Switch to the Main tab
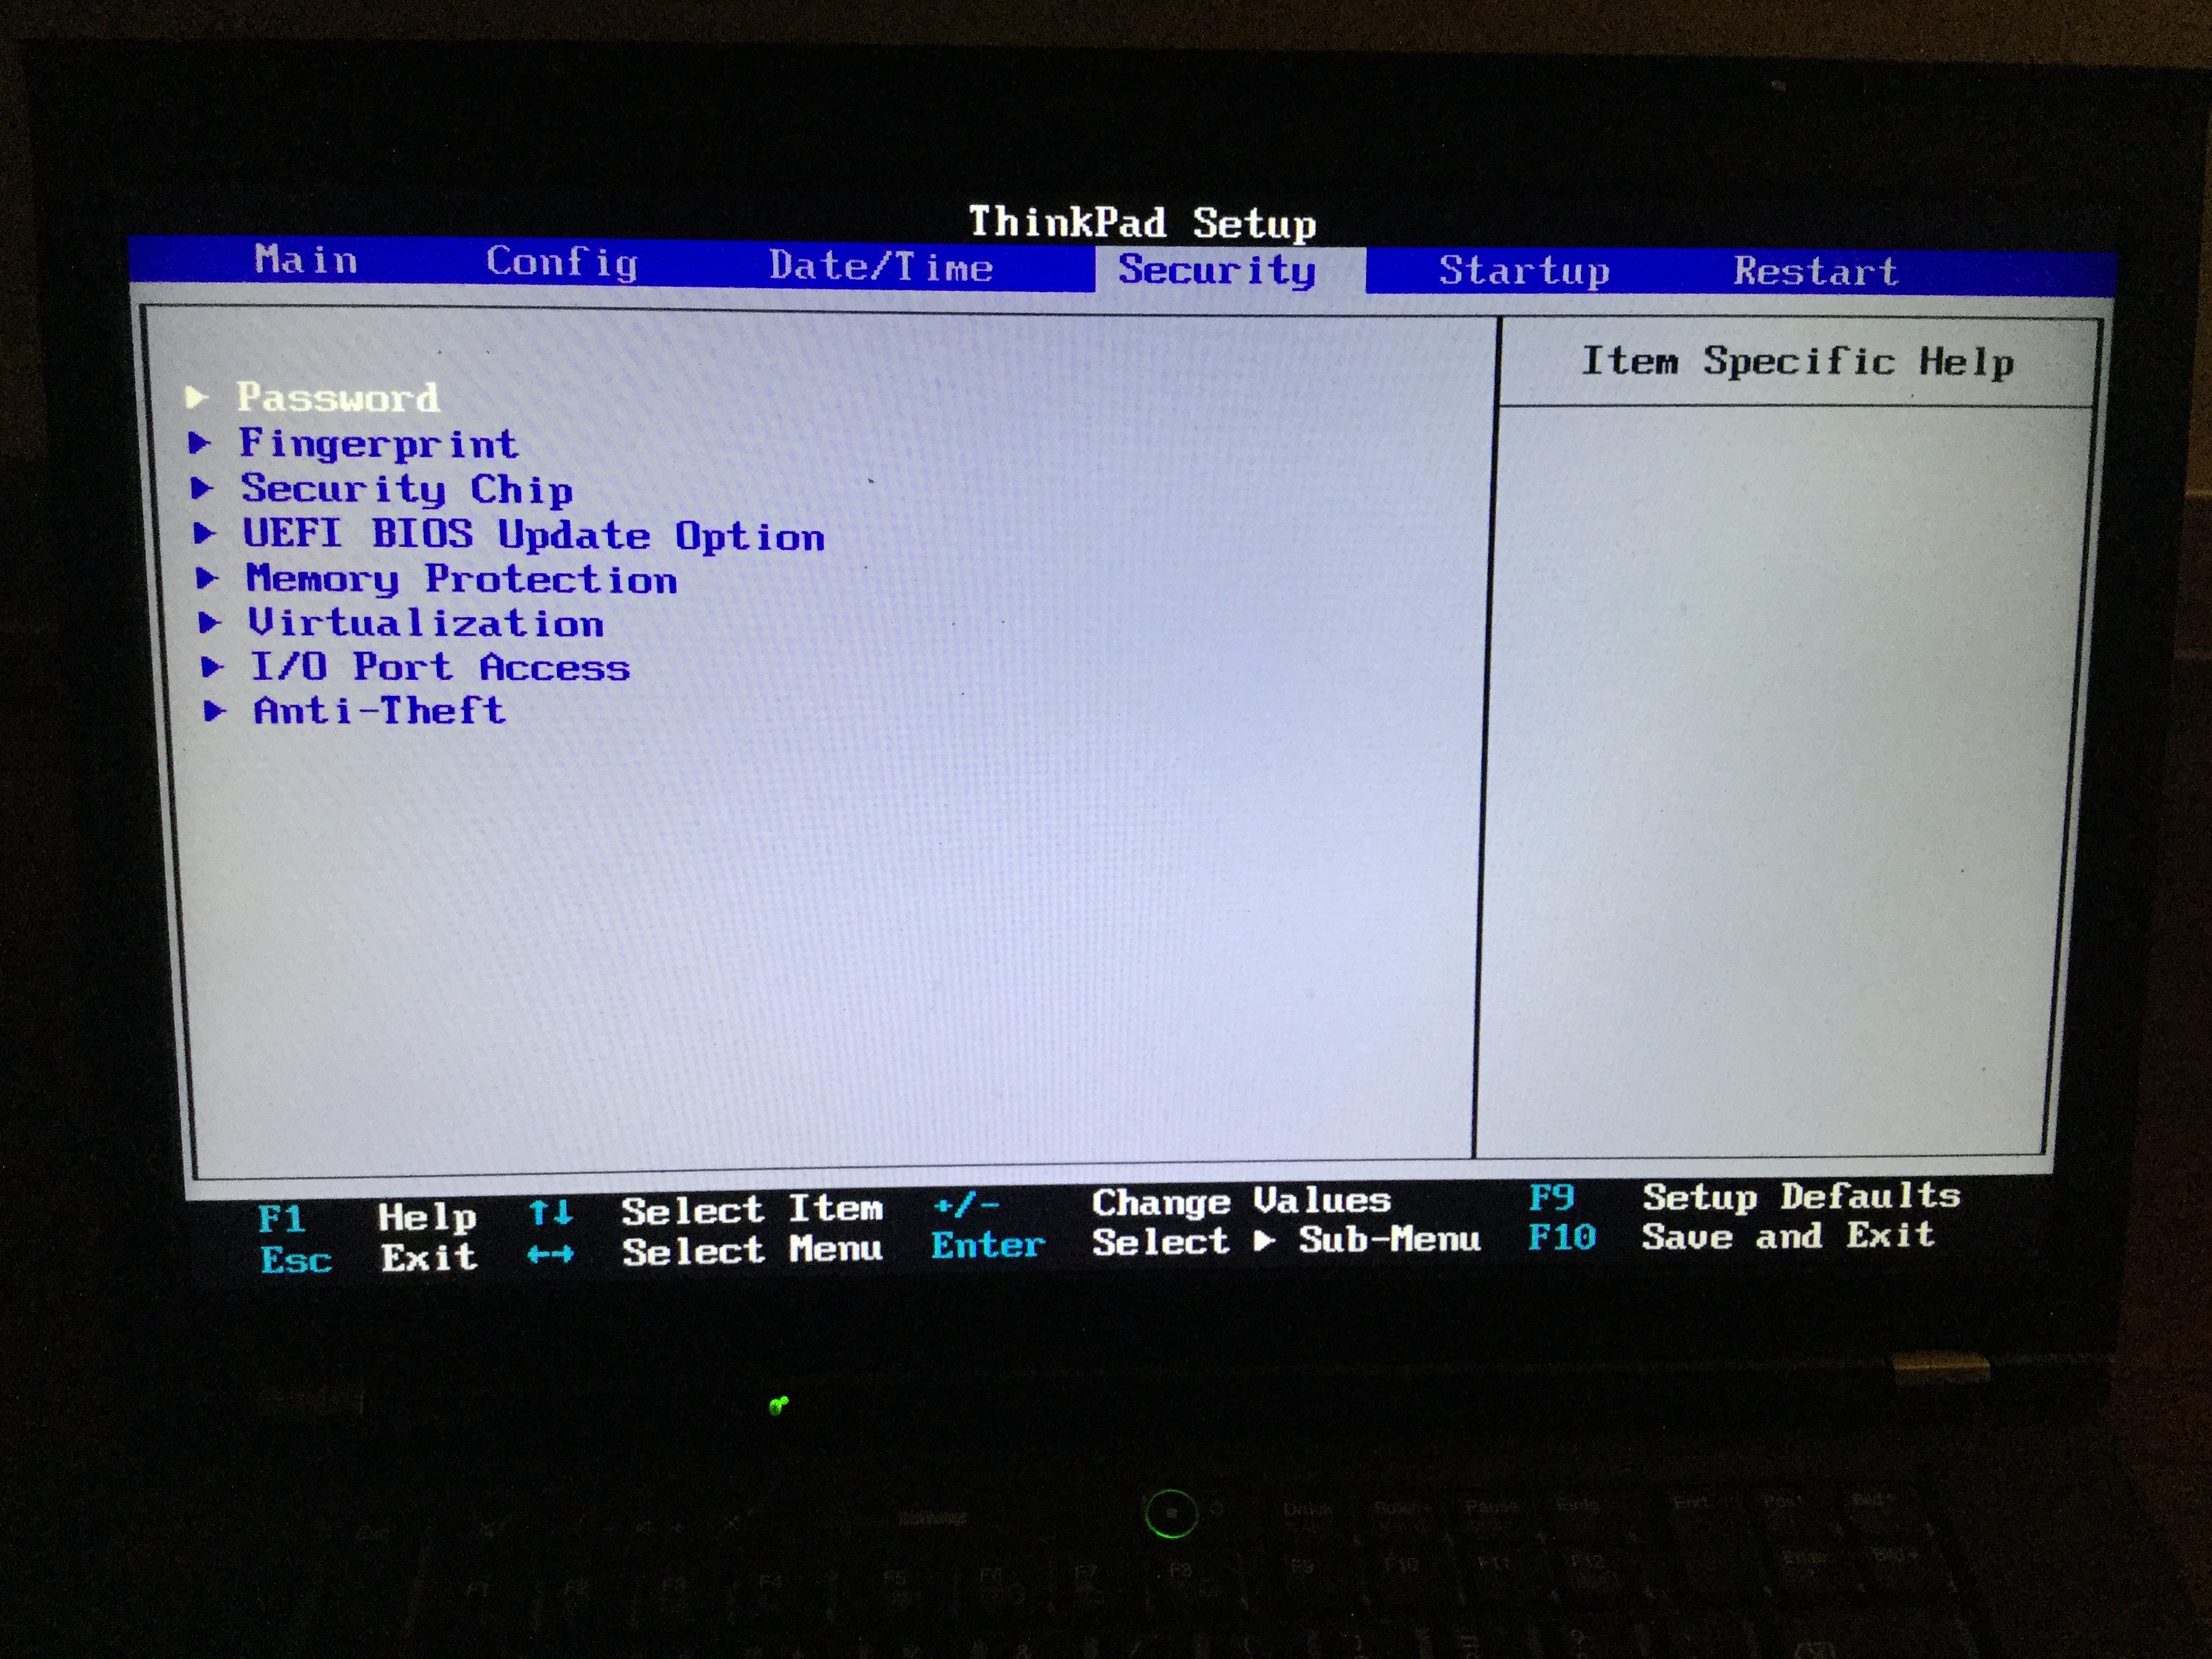The width and height of the screenshot is (2212, 1659). pos(306,260)
